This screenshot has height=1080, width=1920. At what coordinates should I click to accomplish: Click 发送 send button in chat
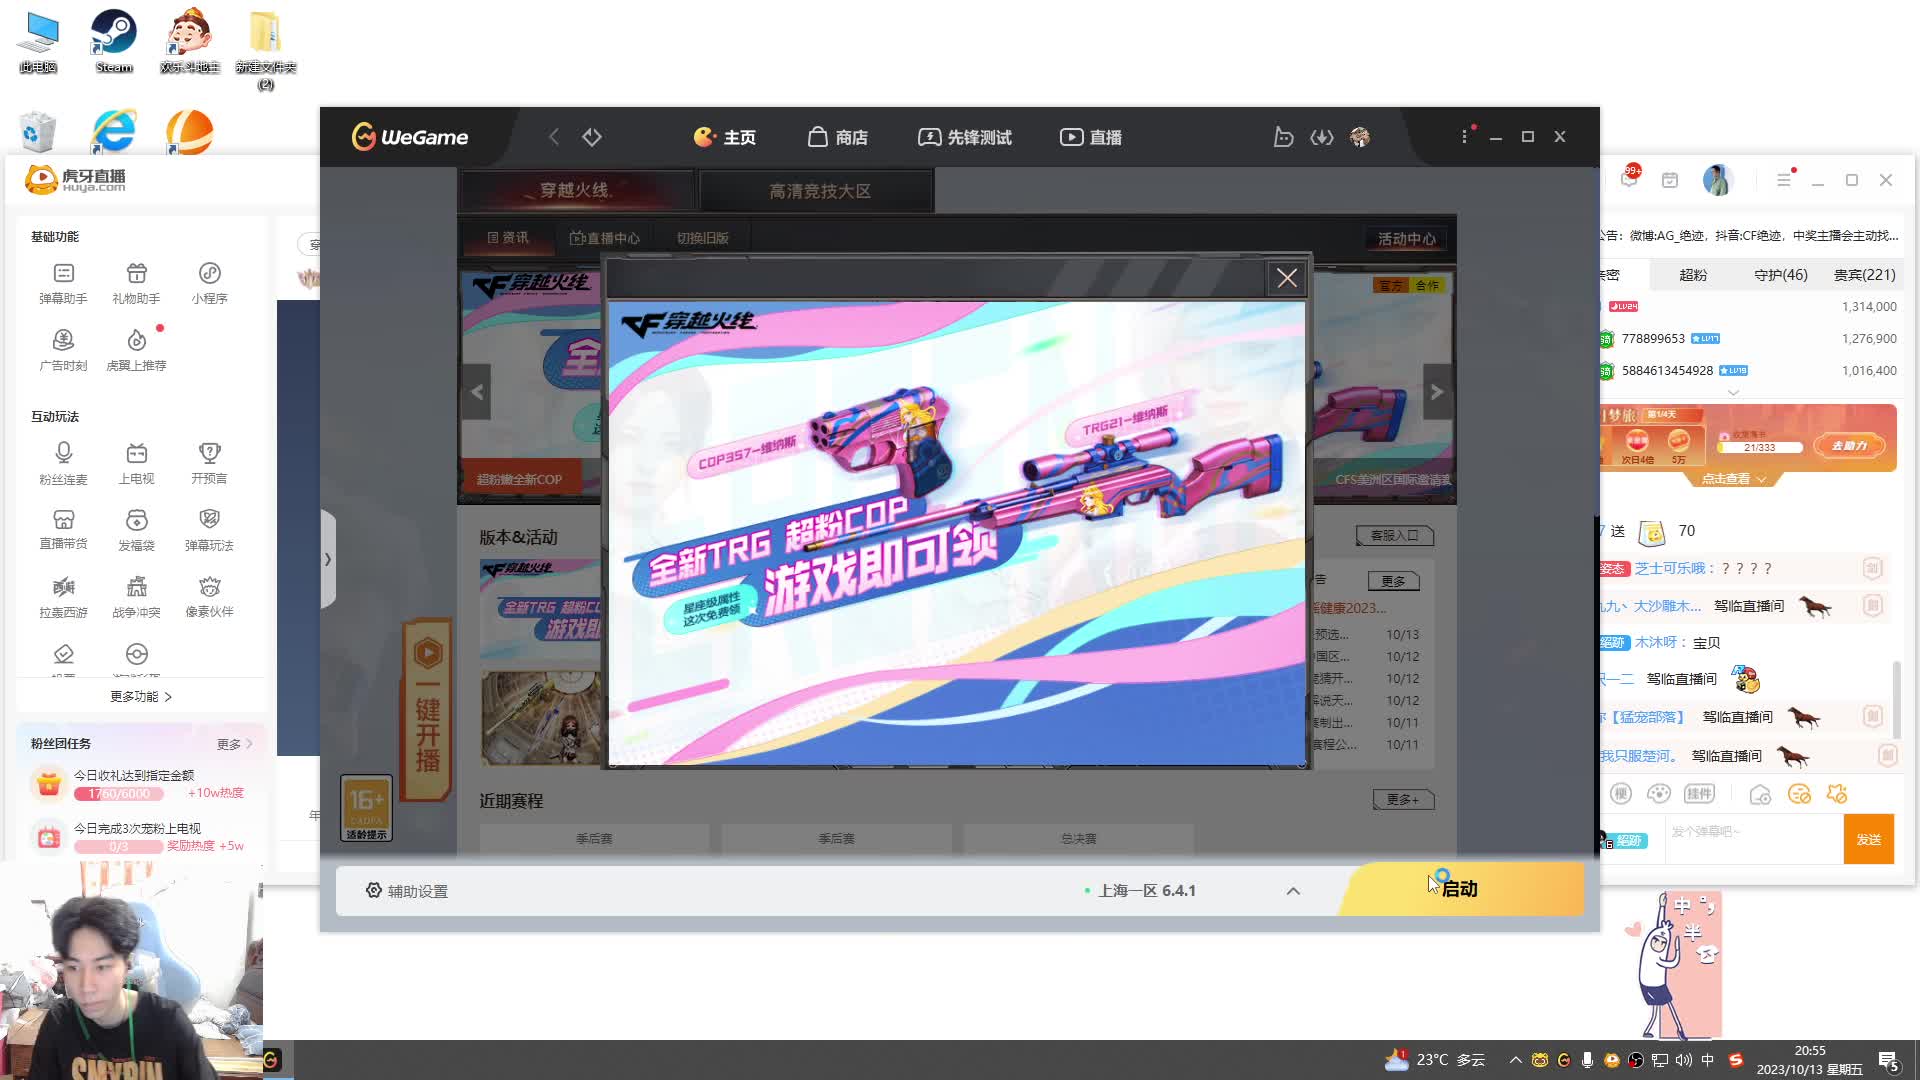point(1869,839)
